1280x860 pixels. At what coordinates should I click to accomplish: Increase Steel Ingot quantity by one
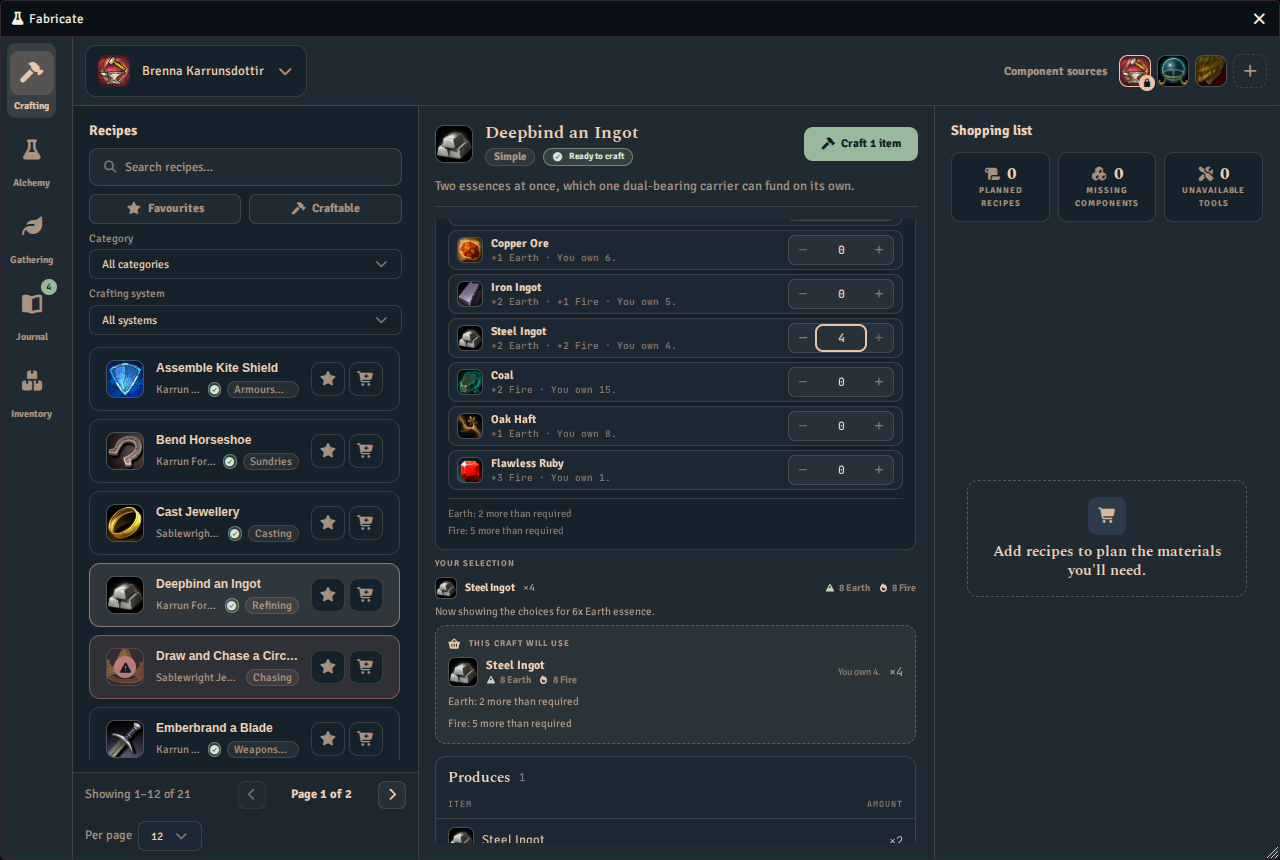point(879,338)
